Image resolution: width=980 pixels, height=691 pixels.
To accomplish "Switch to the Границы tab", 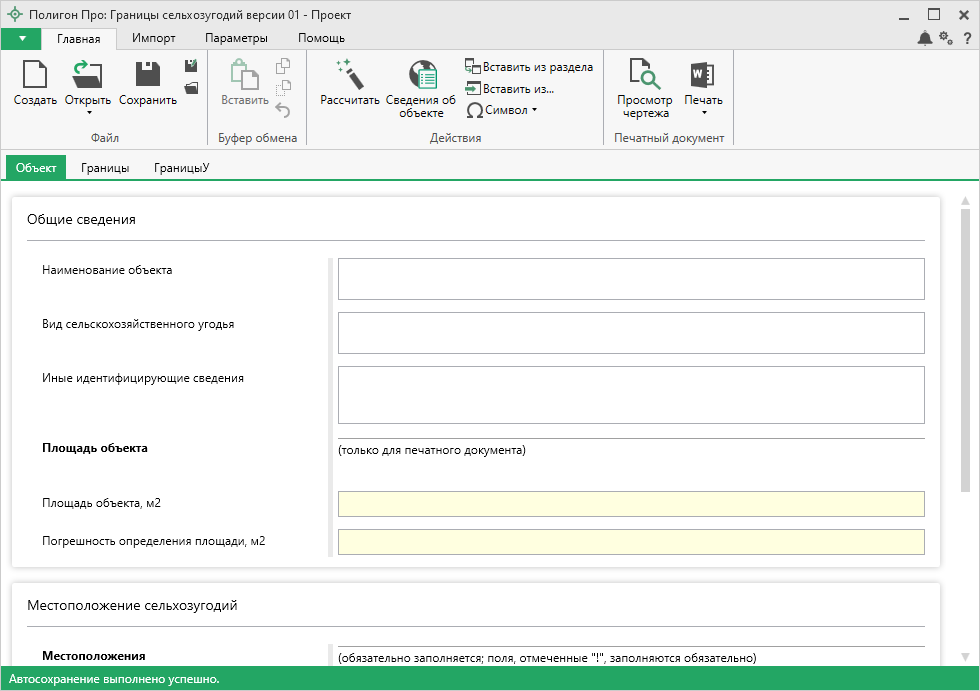I will click(105, 168).
